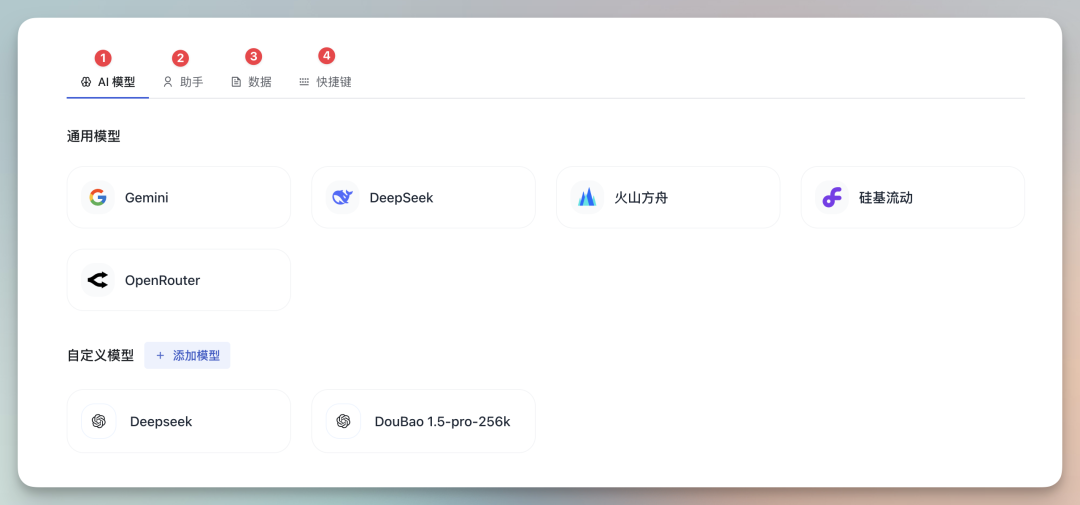The width and height of the screenshot is (1080, 505).
Task: Open the custom Deepseek model card
Action: tap(178, 421)
